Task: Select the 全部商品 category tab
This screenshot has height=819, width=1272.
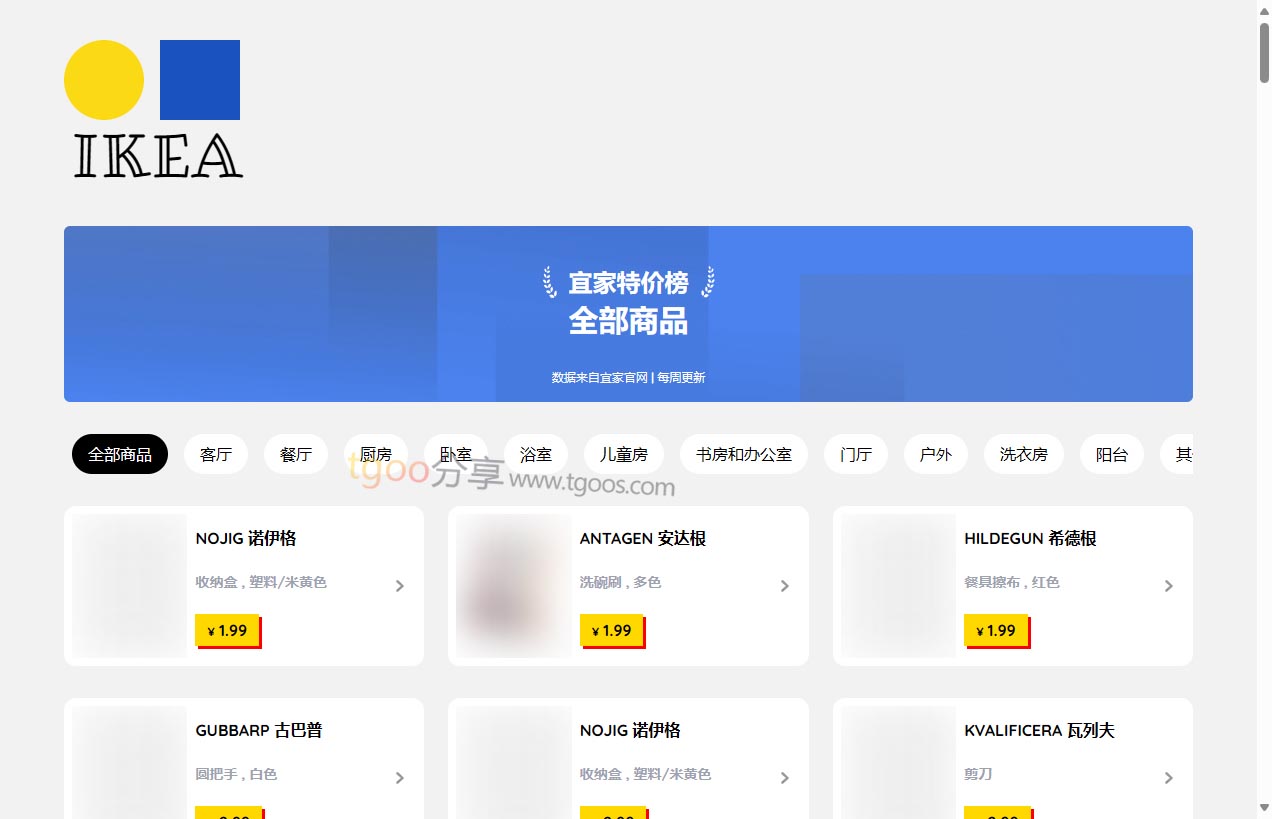Action: (x=120, y=454)
